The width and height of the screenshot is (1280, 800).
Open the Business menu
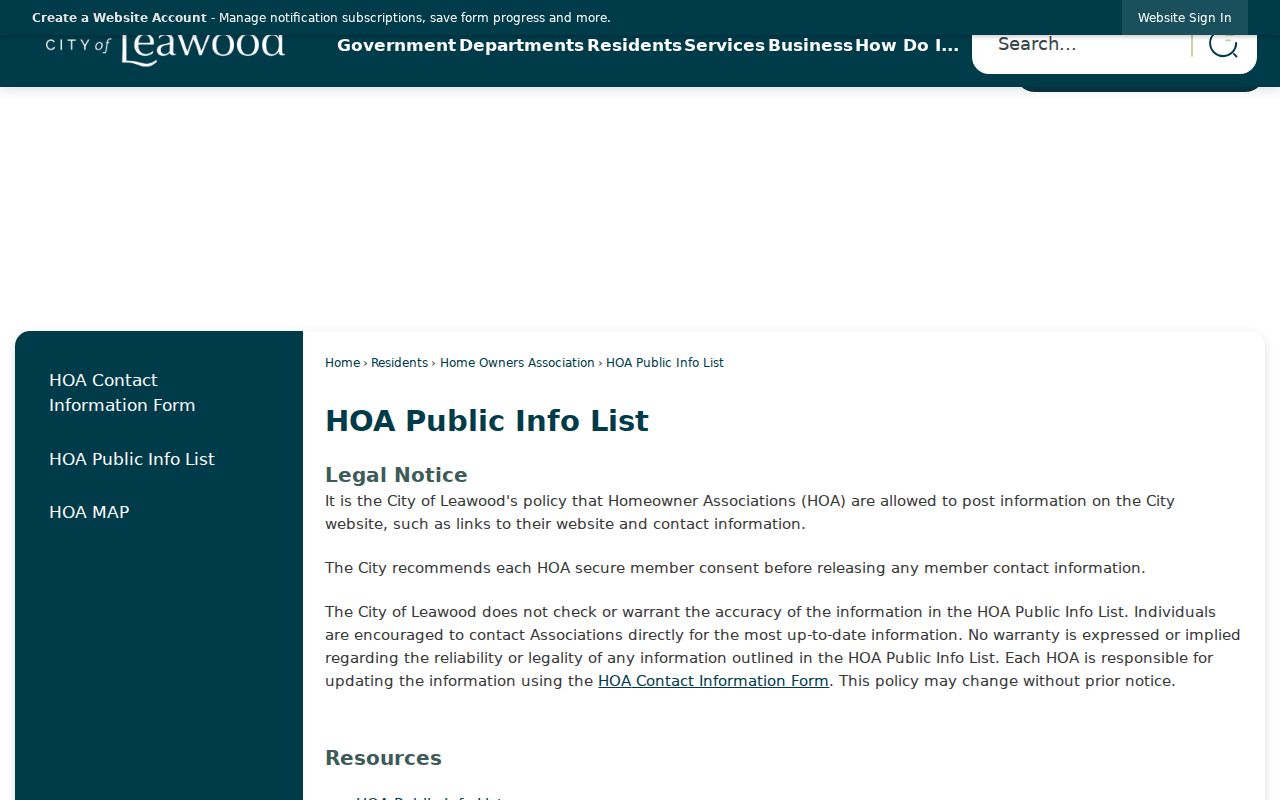[810, 45]
